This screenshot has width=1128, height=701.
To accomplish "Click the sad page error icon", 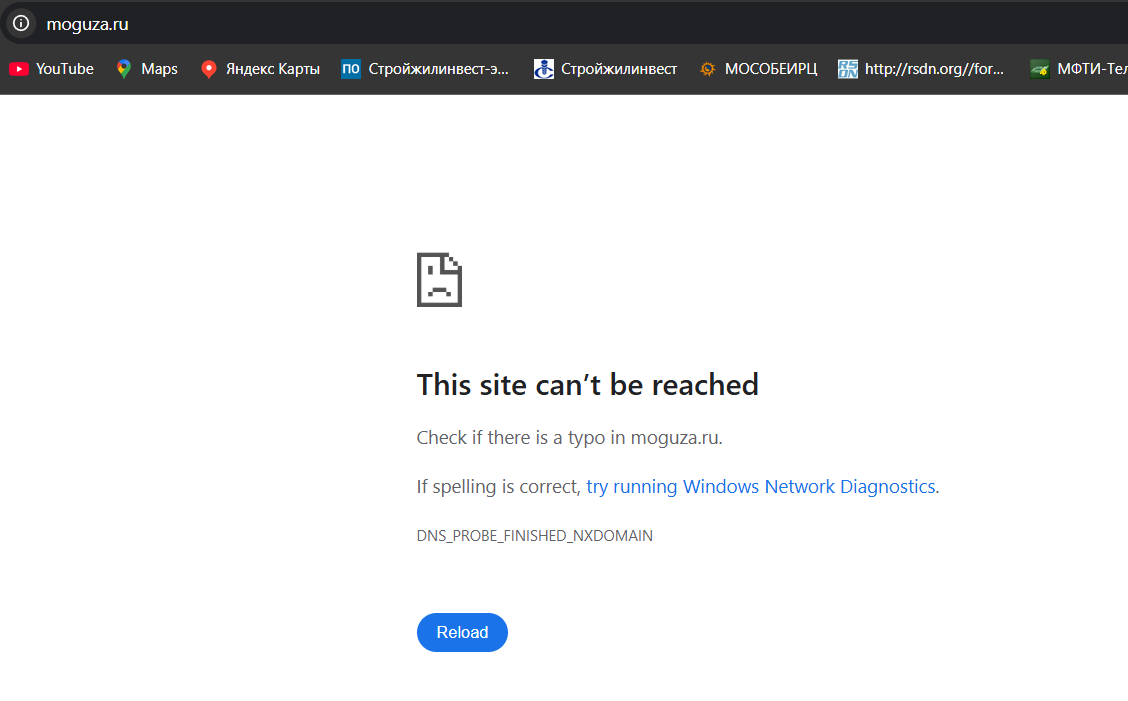I will click(x=439, y=279).
